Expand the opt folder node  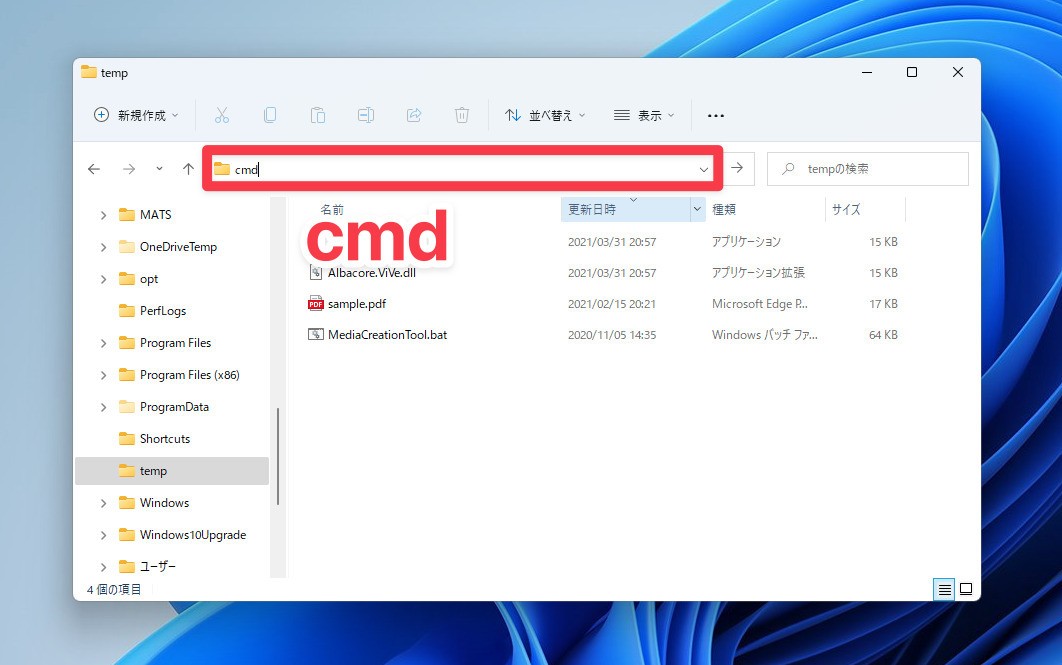[x=103, y=279]
